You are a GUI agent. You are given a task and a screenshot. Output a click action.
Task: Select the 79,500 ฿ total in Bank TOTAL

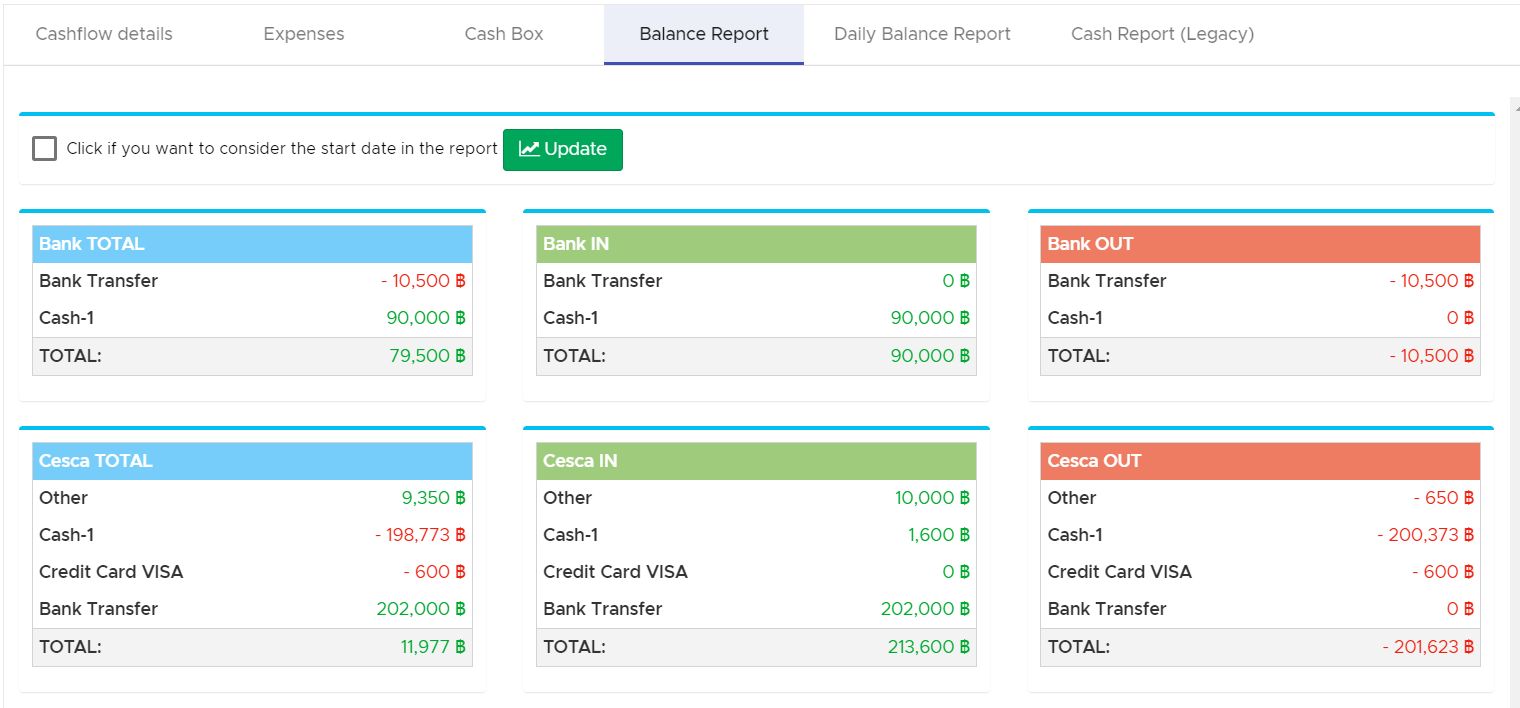coord(428,356)
